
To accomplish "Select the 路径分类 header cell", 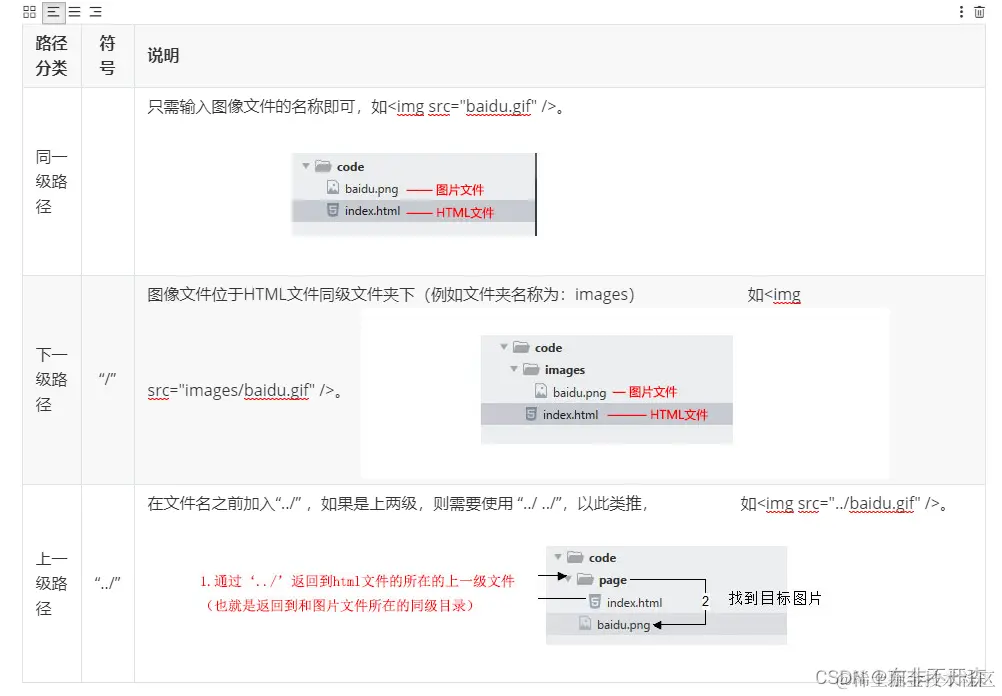I will tap(51, 55).
